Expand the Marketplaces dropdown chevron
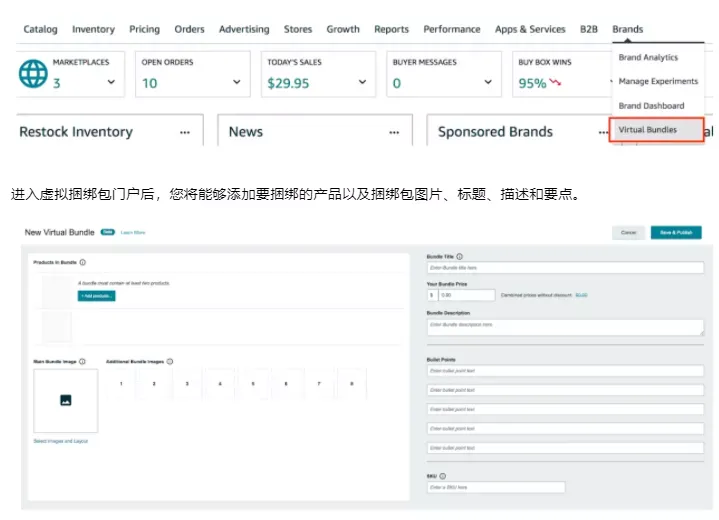719x520 pixels. tap(111, 82)
